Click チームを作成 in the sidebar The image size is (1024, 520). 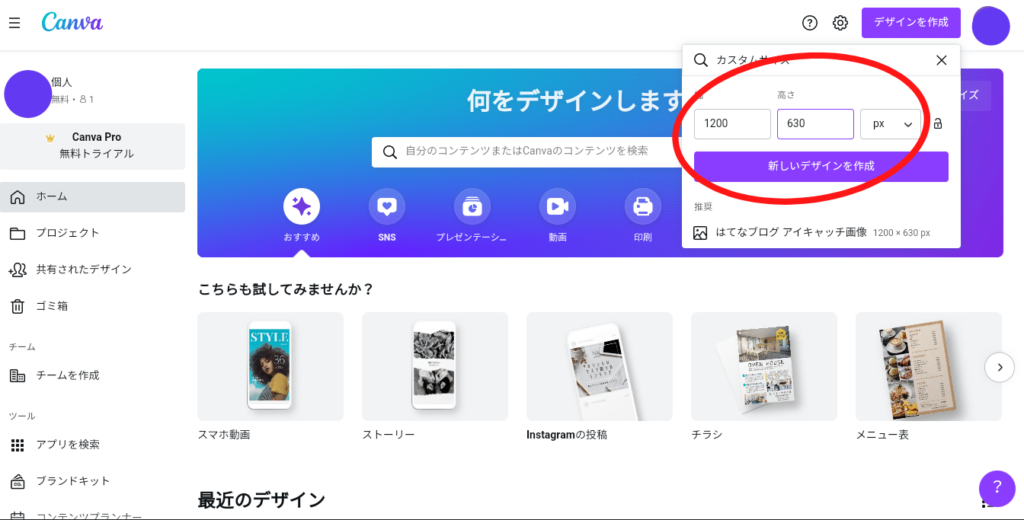tap(92, 376)
